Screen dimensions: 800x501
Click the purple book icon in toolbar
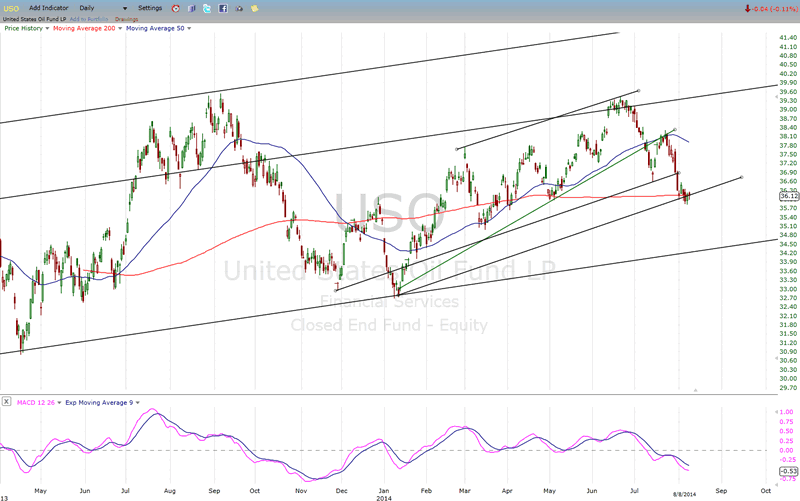[x=191, y=8]
